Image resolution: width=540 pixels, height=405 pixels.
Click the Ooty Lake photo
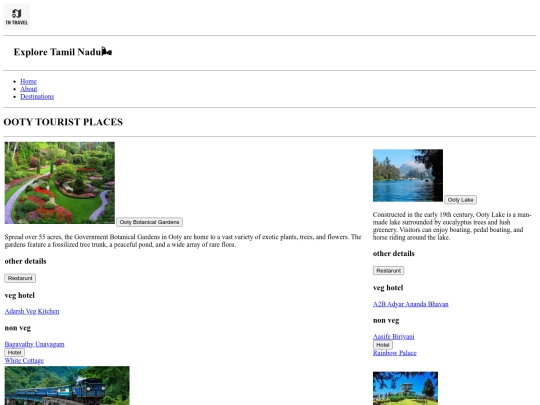click(x=408, y=175)
